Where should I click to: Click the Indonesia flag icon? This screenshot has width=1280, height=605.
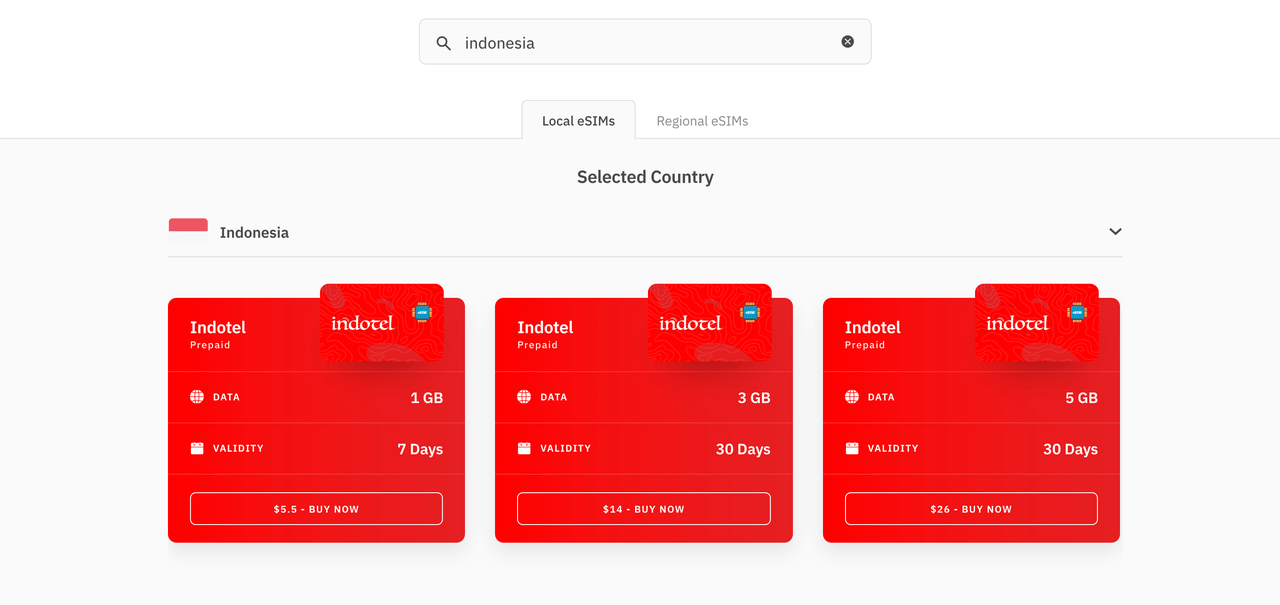pos(188,231)
